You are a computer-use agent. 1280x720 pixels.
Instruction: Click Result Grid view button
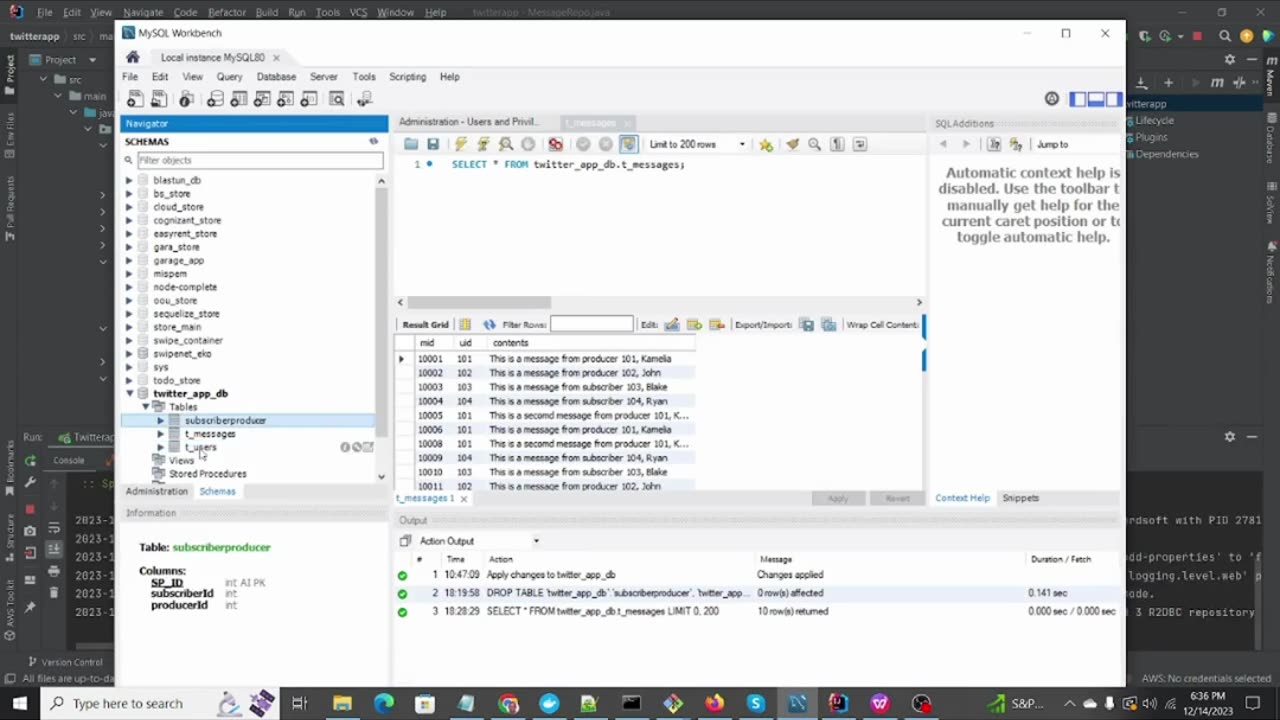[425, 325]
